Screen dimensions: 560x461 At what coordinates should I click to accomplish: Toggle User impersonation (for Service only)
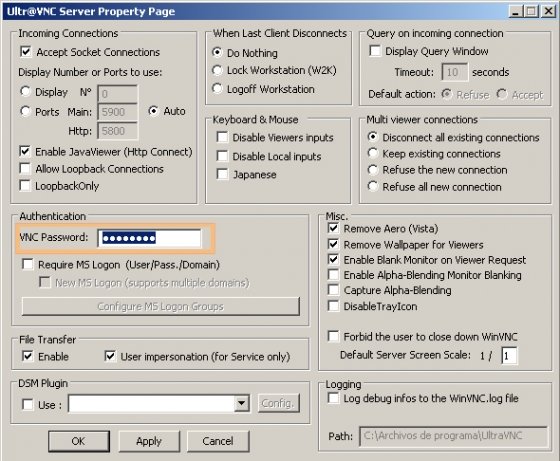pyautogui.click(x=110, y=356)
